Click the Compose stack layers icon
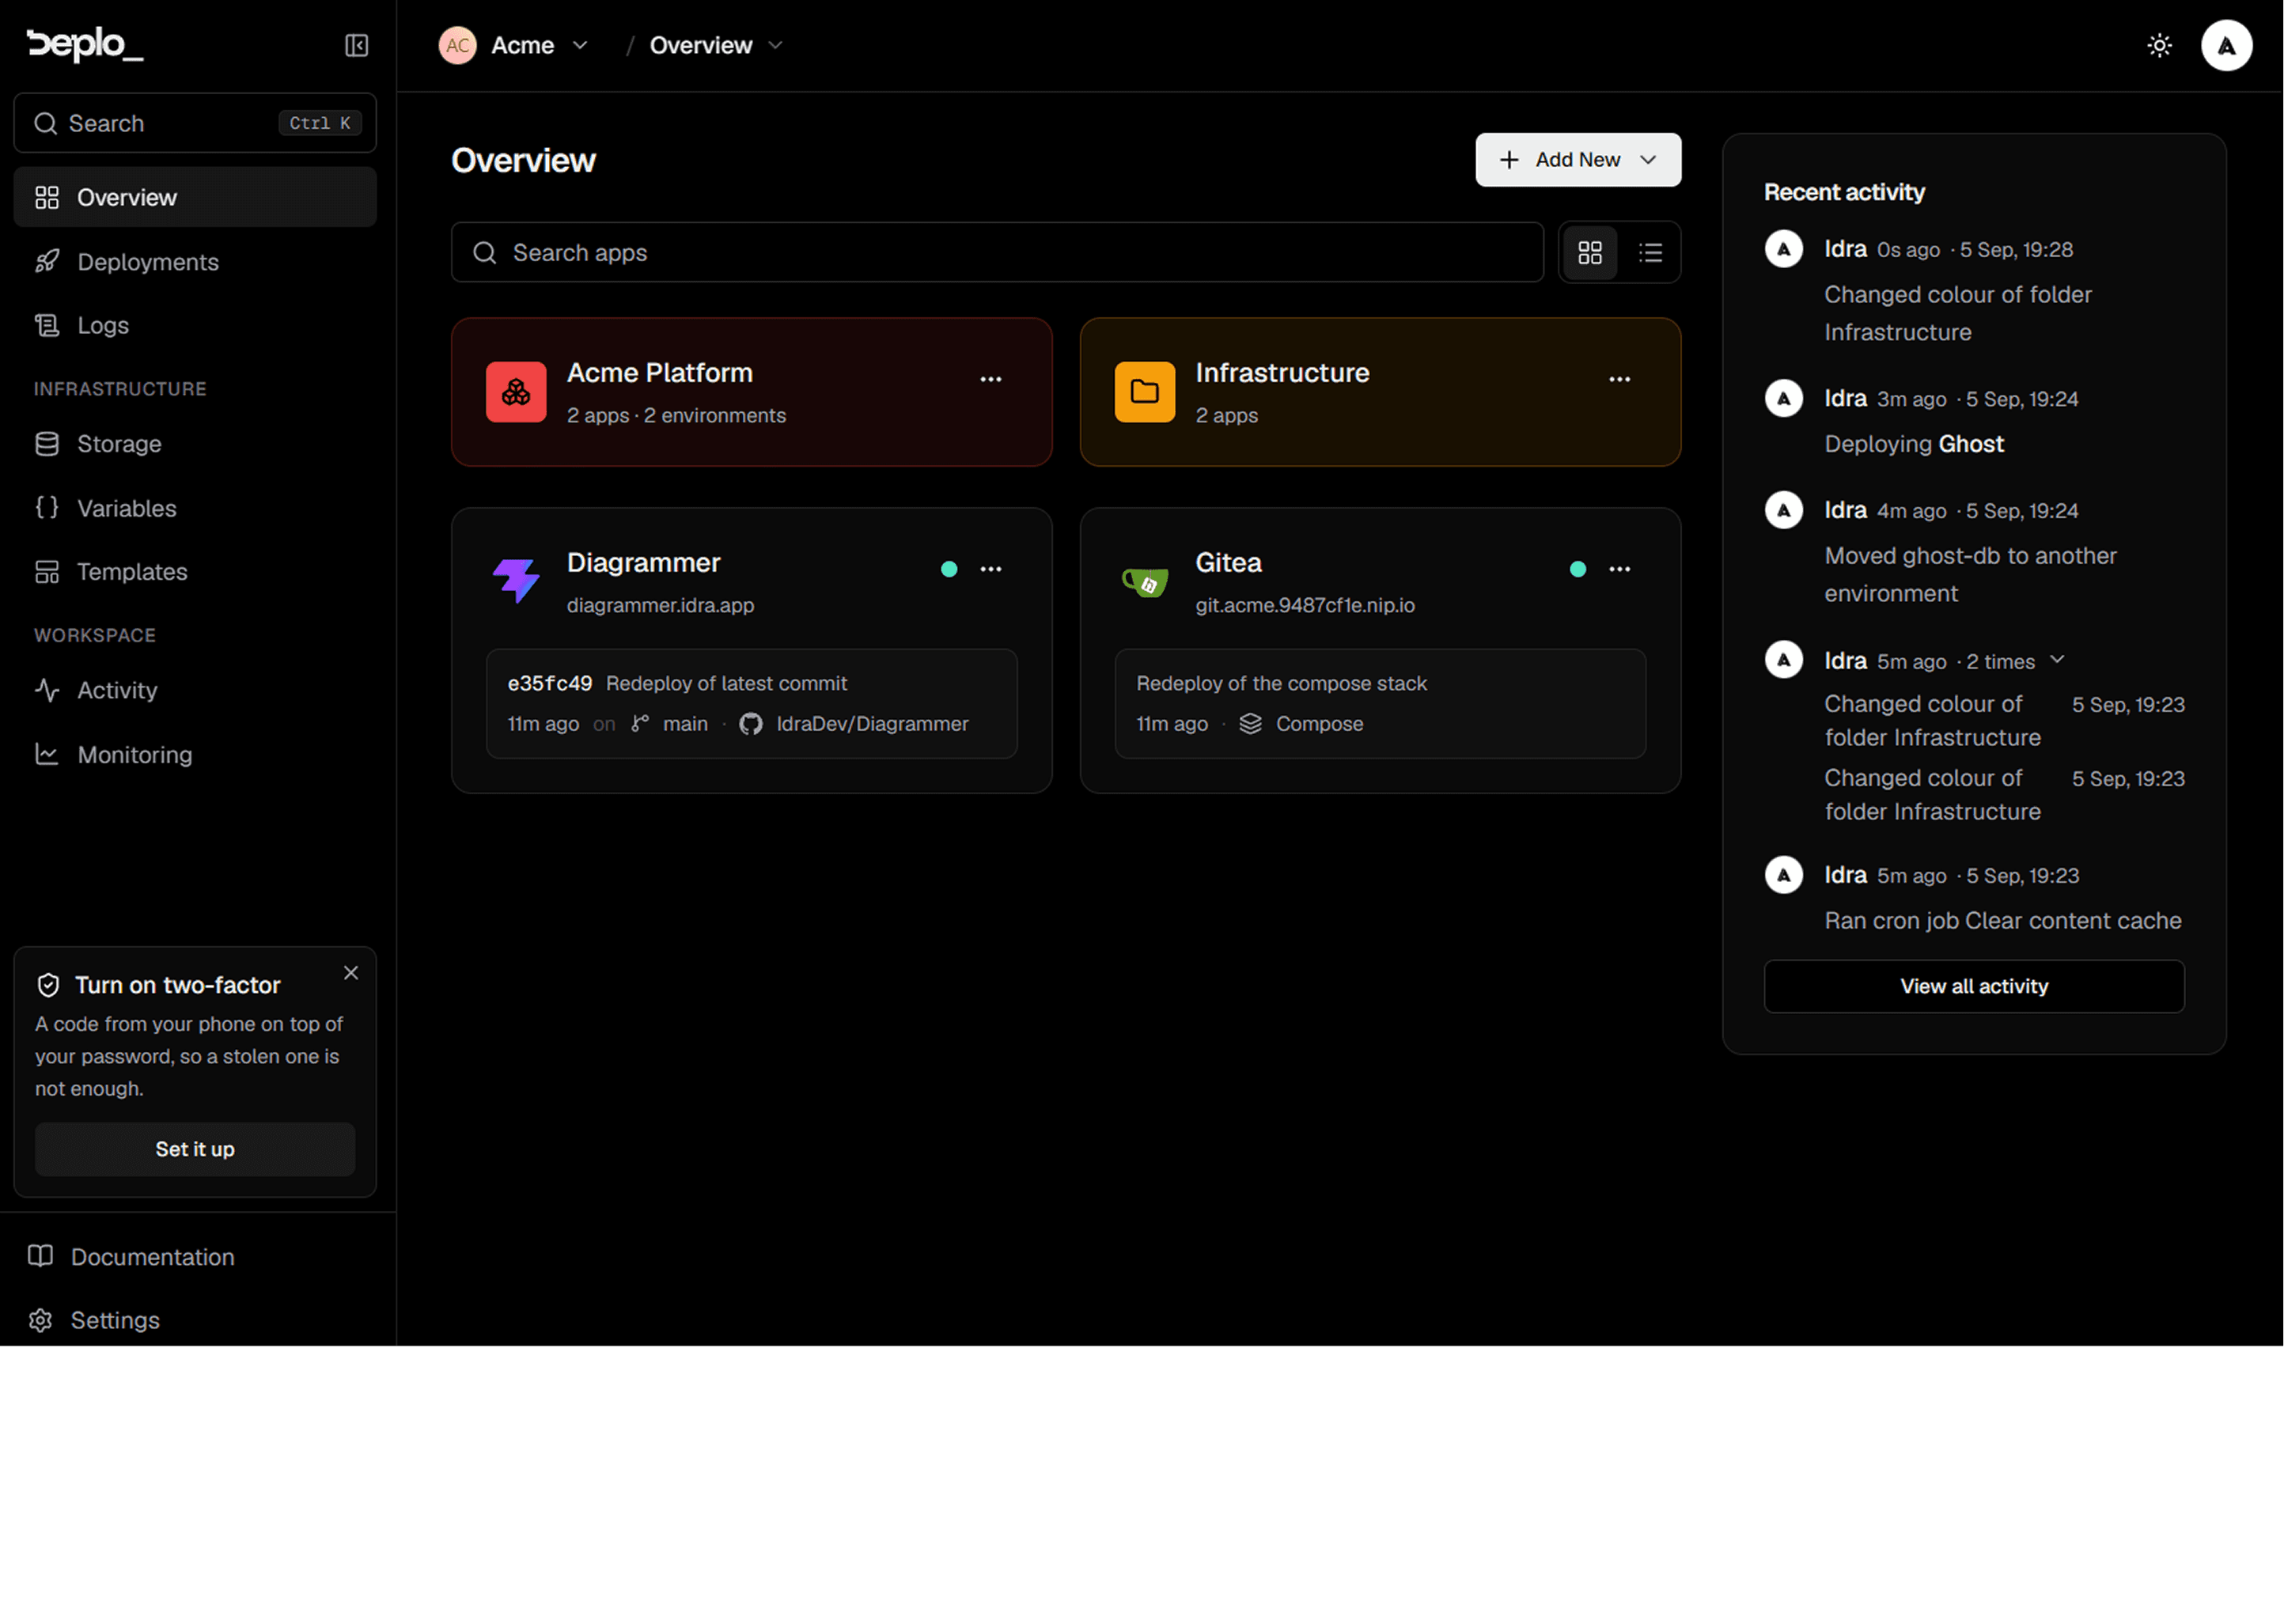This screenshot has width=2284, height=1624. 1250,724
